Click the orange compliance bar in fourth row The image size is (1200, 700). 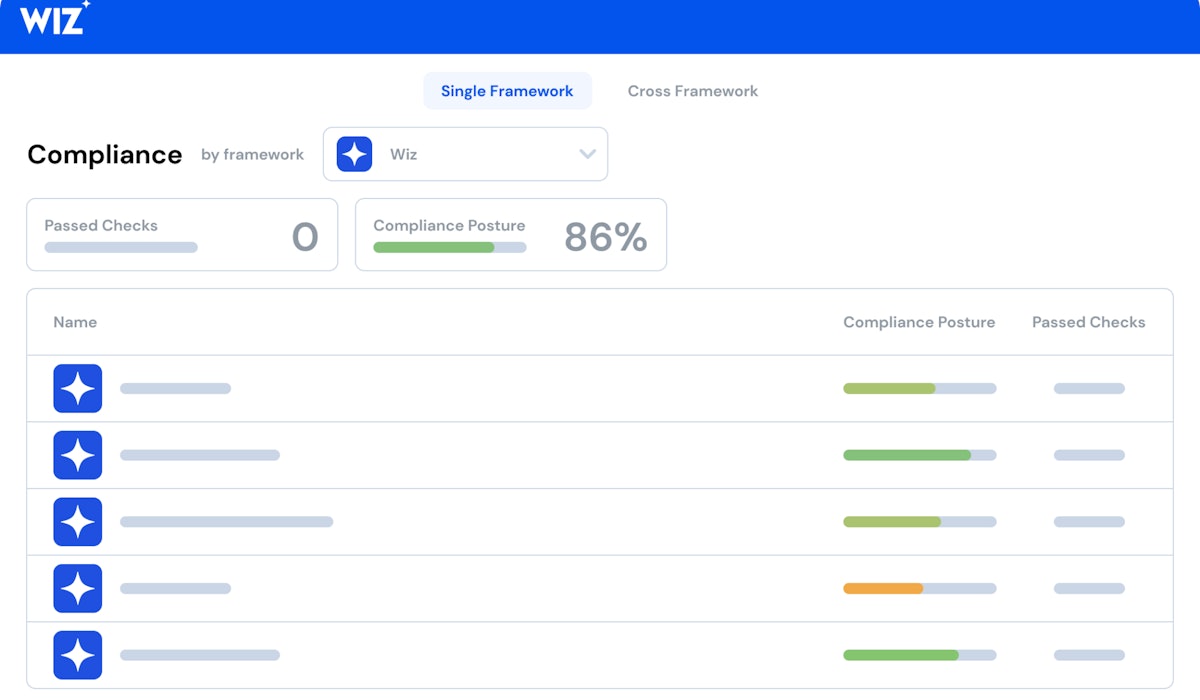[883, 588]
